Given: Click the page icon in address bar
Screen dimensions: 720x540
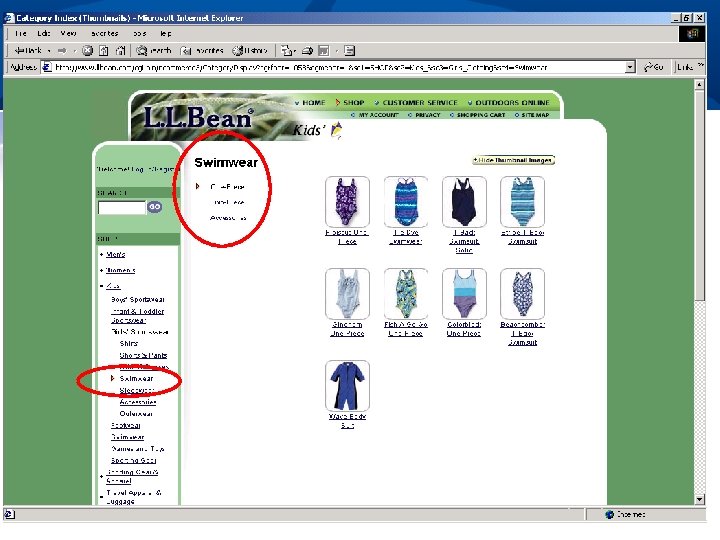Looking at the screenshot, I should (x=47, y=67).
